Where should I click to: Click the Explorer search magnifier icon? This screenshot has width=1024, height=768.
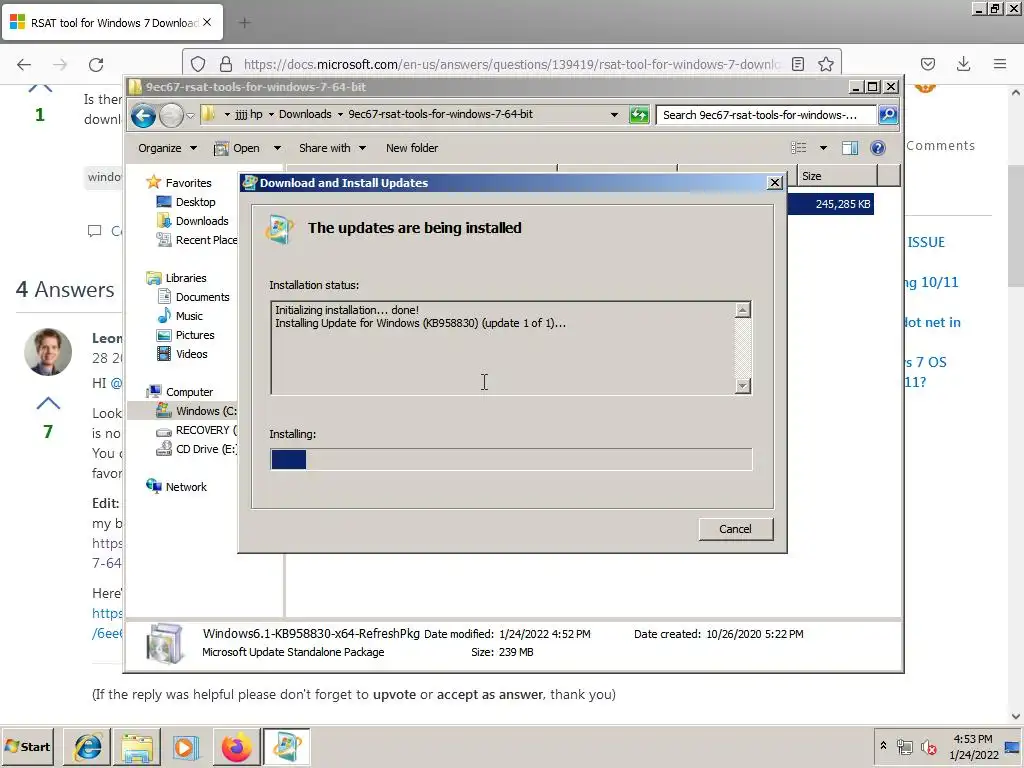(x=888, y=115)
